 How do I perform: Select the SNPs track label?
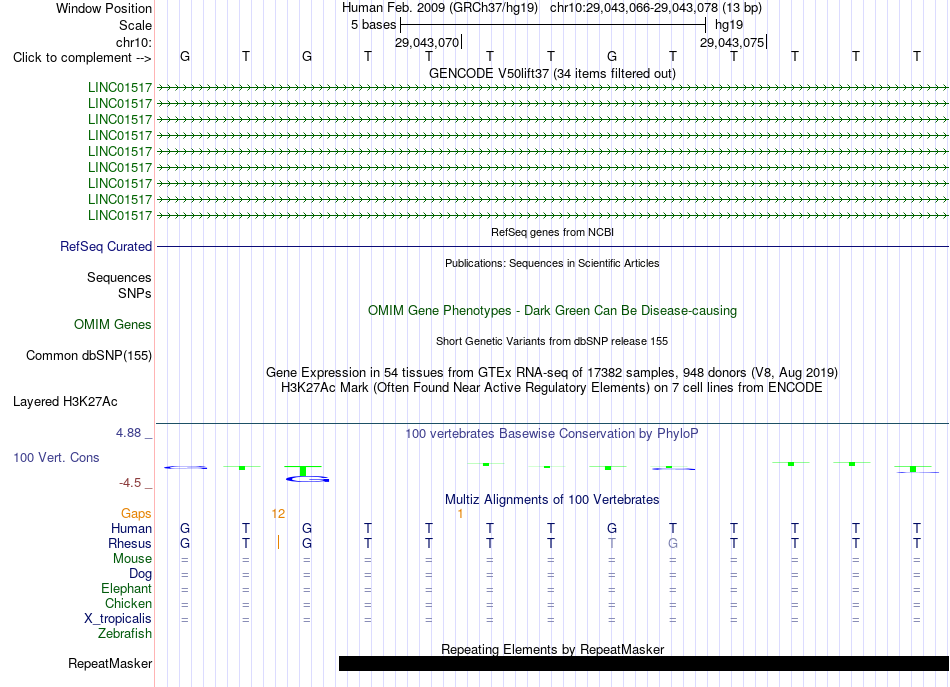coord(135,293)
